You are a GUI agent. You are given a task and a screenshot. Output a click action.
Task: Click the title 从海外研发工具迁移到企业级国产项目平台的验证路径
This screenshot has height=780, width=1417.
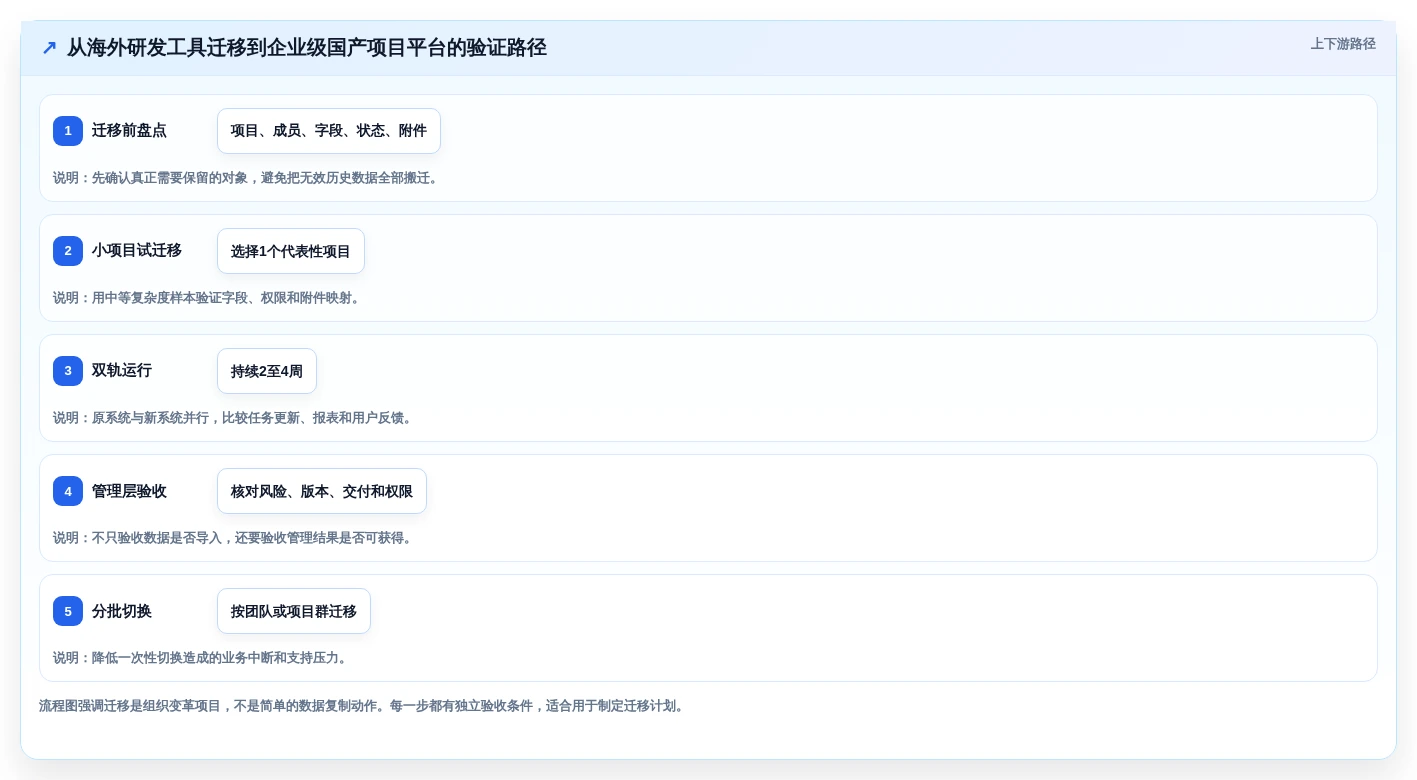(306, 48)
